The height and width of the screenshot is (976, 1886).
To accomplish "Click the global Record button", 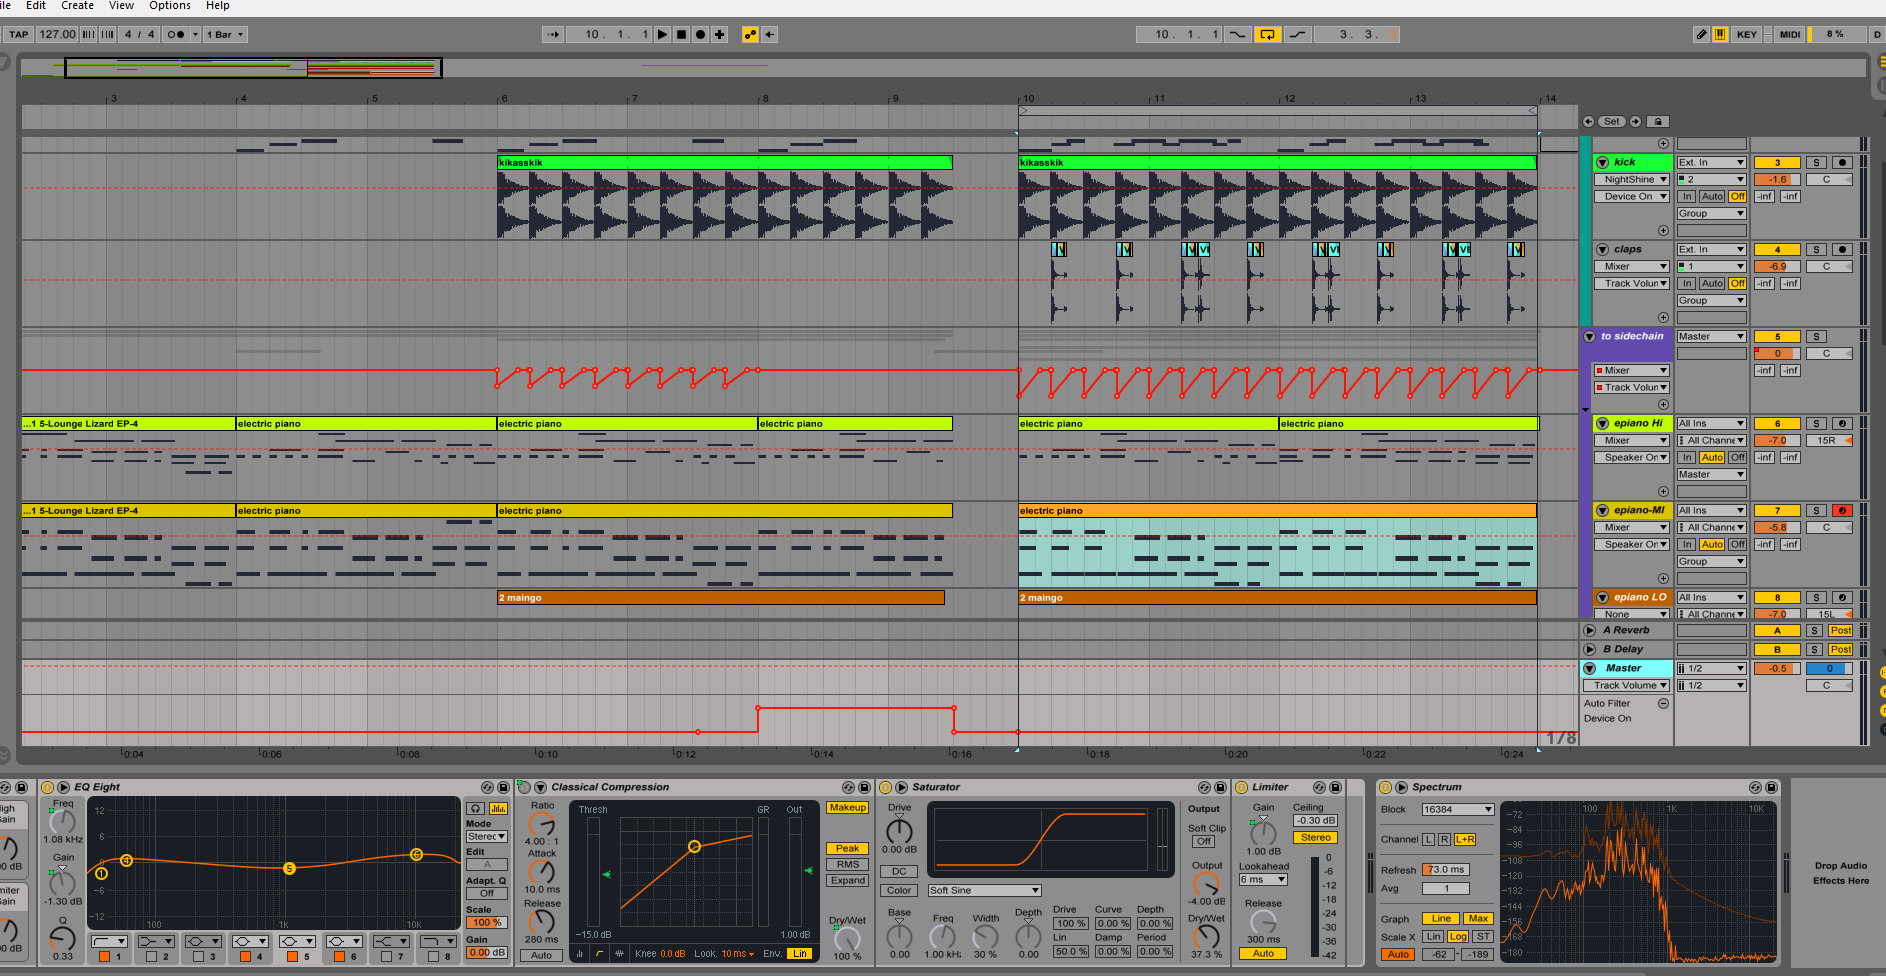I will click(x=700, y=34).
